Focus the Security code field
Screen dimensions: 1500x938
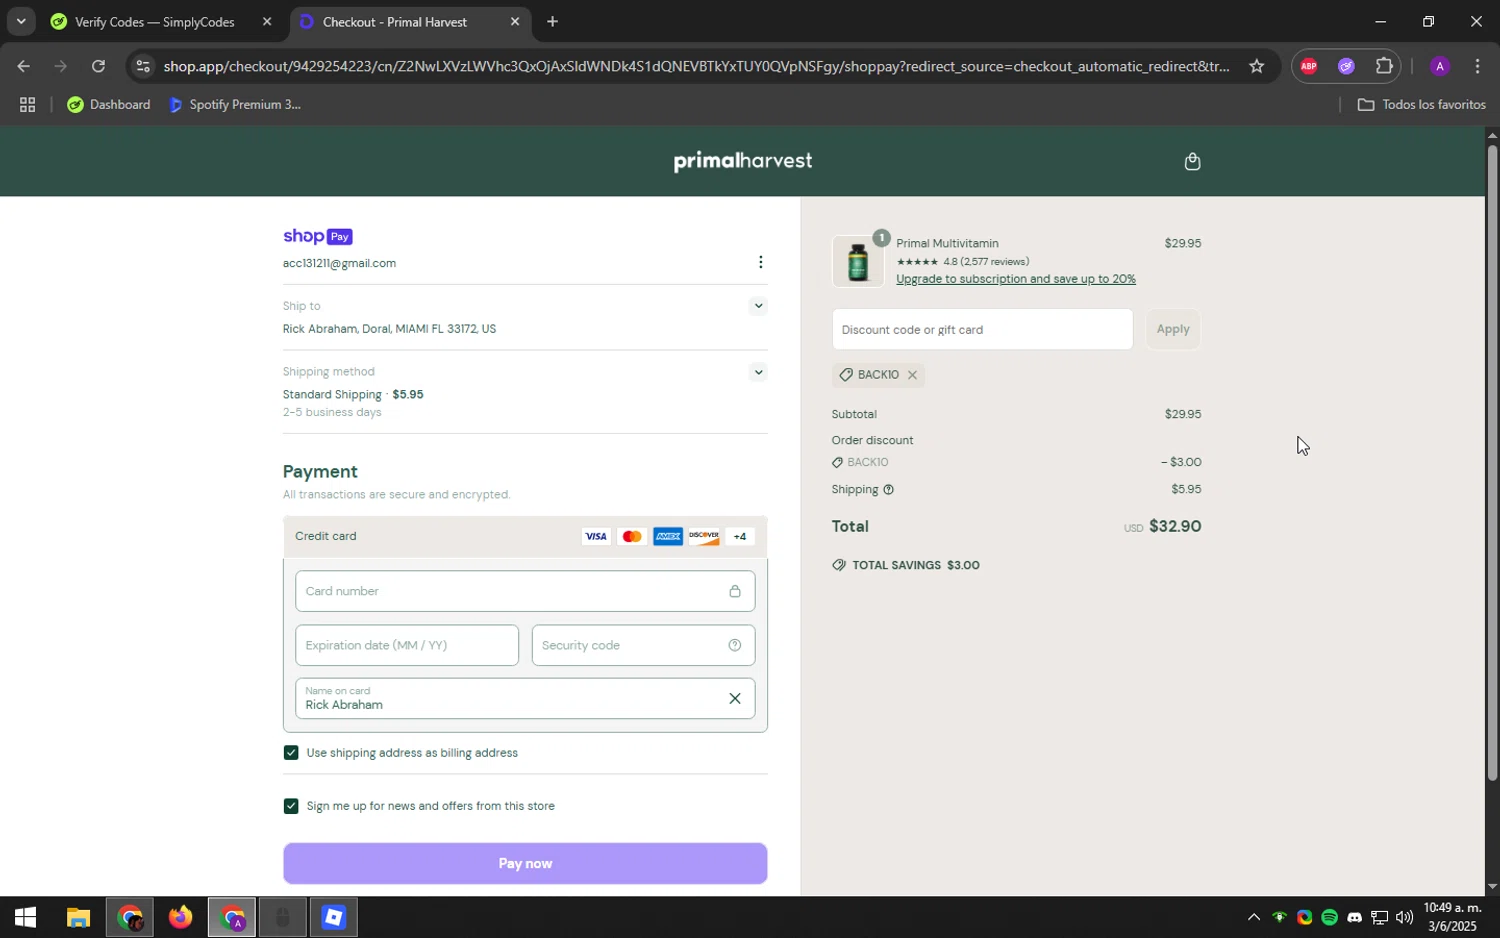[643, 646]
